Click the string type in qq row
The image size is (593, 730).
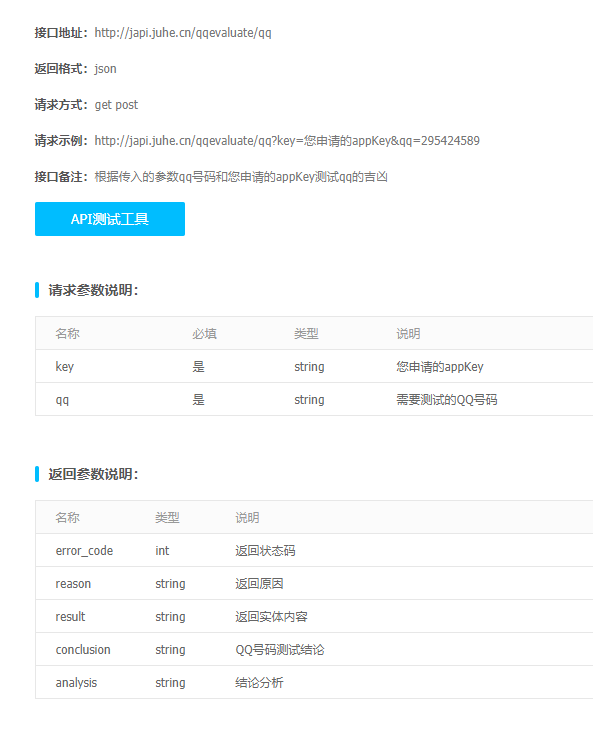pyautogui.click(x=309, y=400)
